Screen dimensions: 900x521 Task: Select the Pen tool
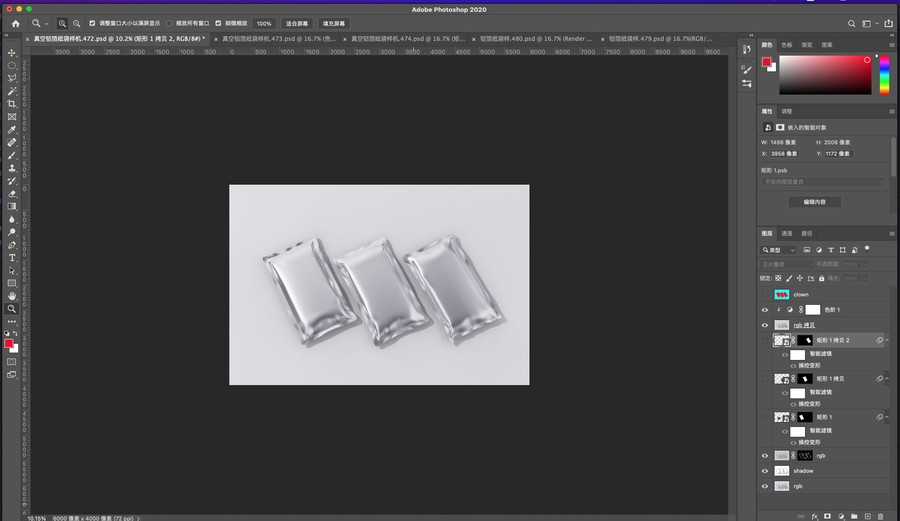(11, 245)
